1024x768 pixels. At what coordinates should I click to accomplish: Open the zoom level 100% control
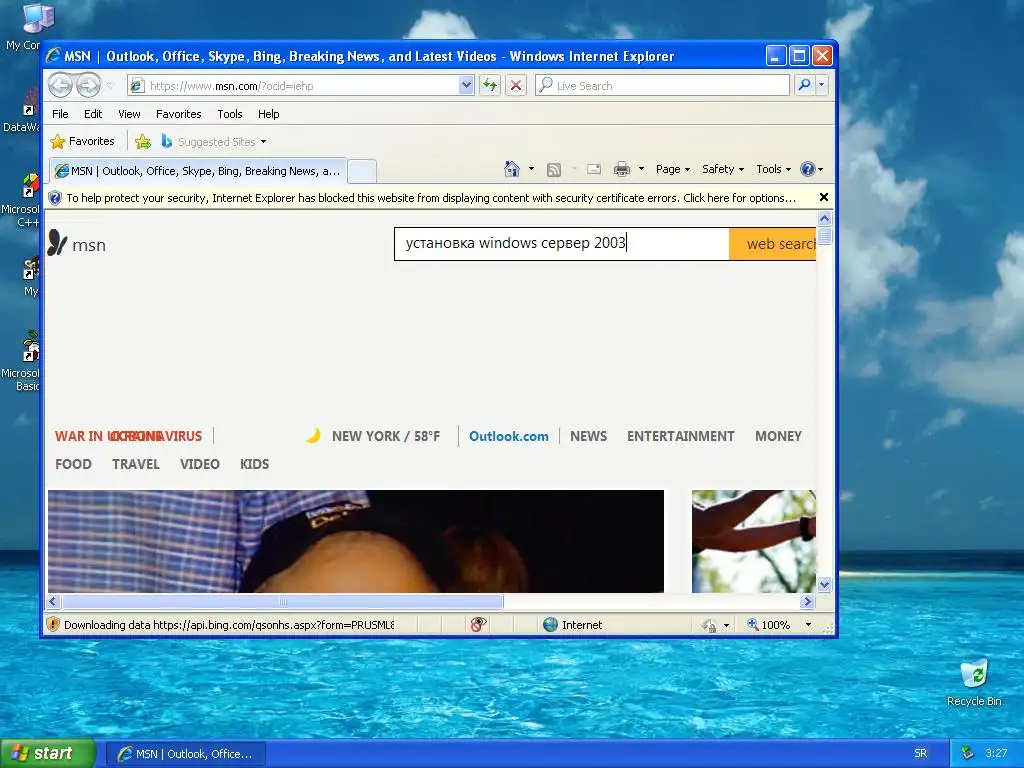point(769,625)
